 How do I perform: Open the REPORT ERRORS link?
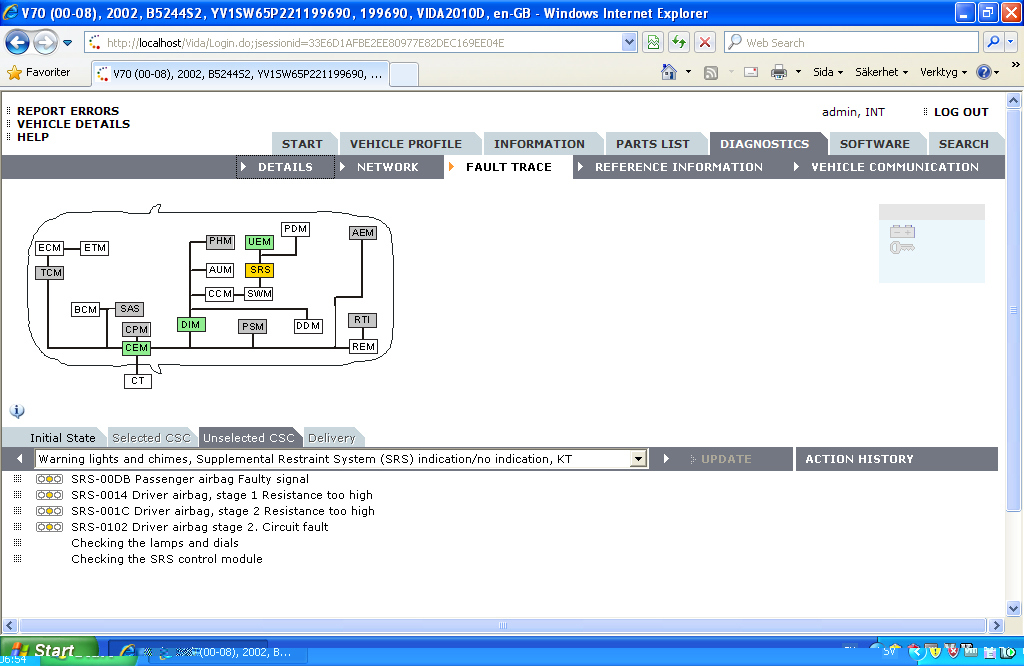coord(67,111)
